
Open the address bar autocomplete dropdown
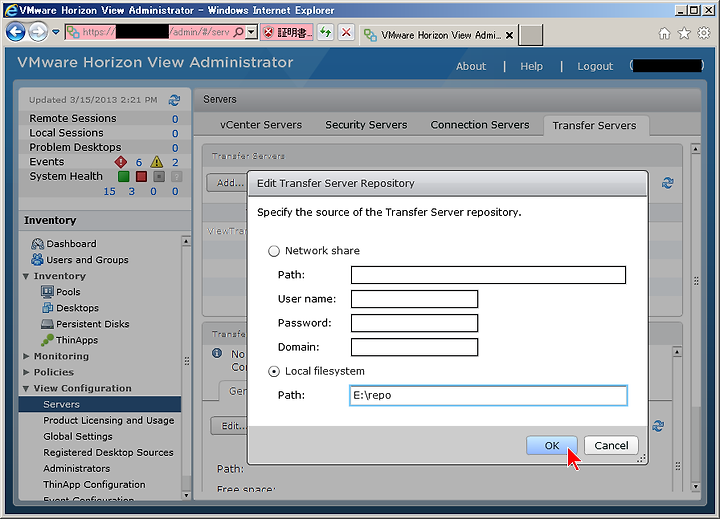click(251, 32)
